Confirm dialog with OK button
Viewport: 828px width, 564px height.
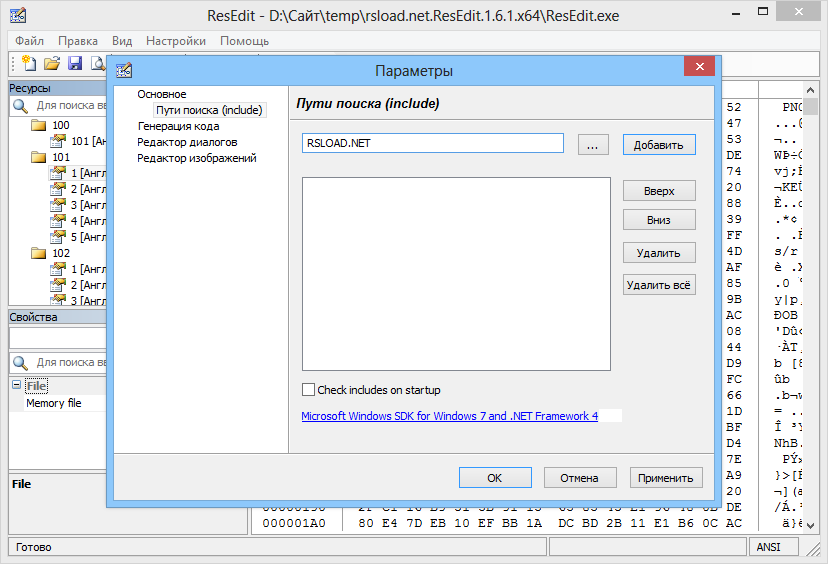(x=495, y=477)
